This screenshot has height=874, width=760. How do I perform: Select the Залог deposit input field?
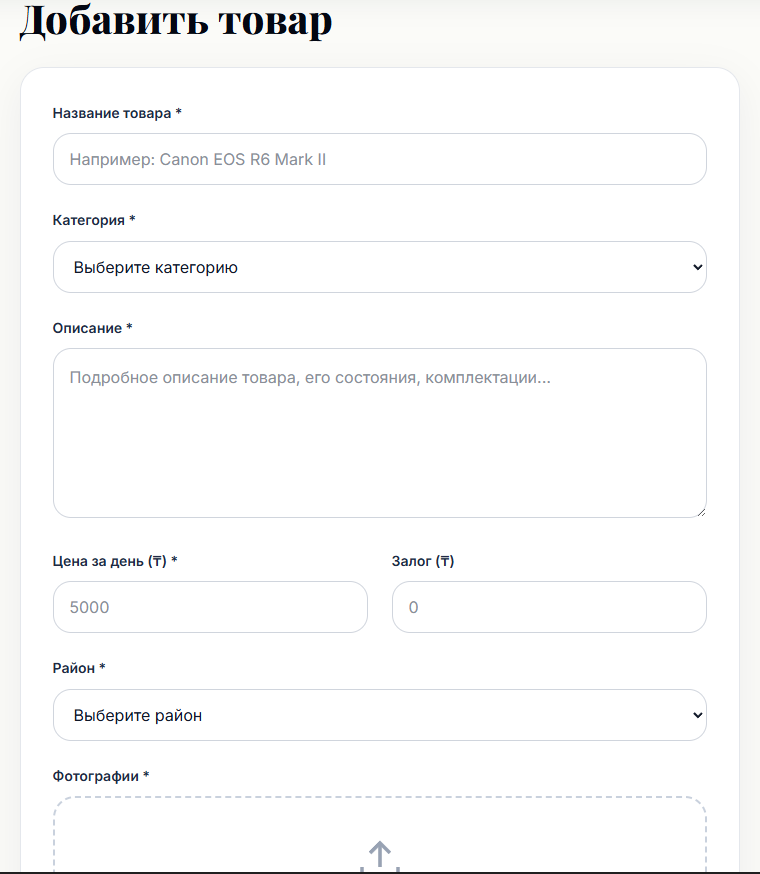point(549,607)
